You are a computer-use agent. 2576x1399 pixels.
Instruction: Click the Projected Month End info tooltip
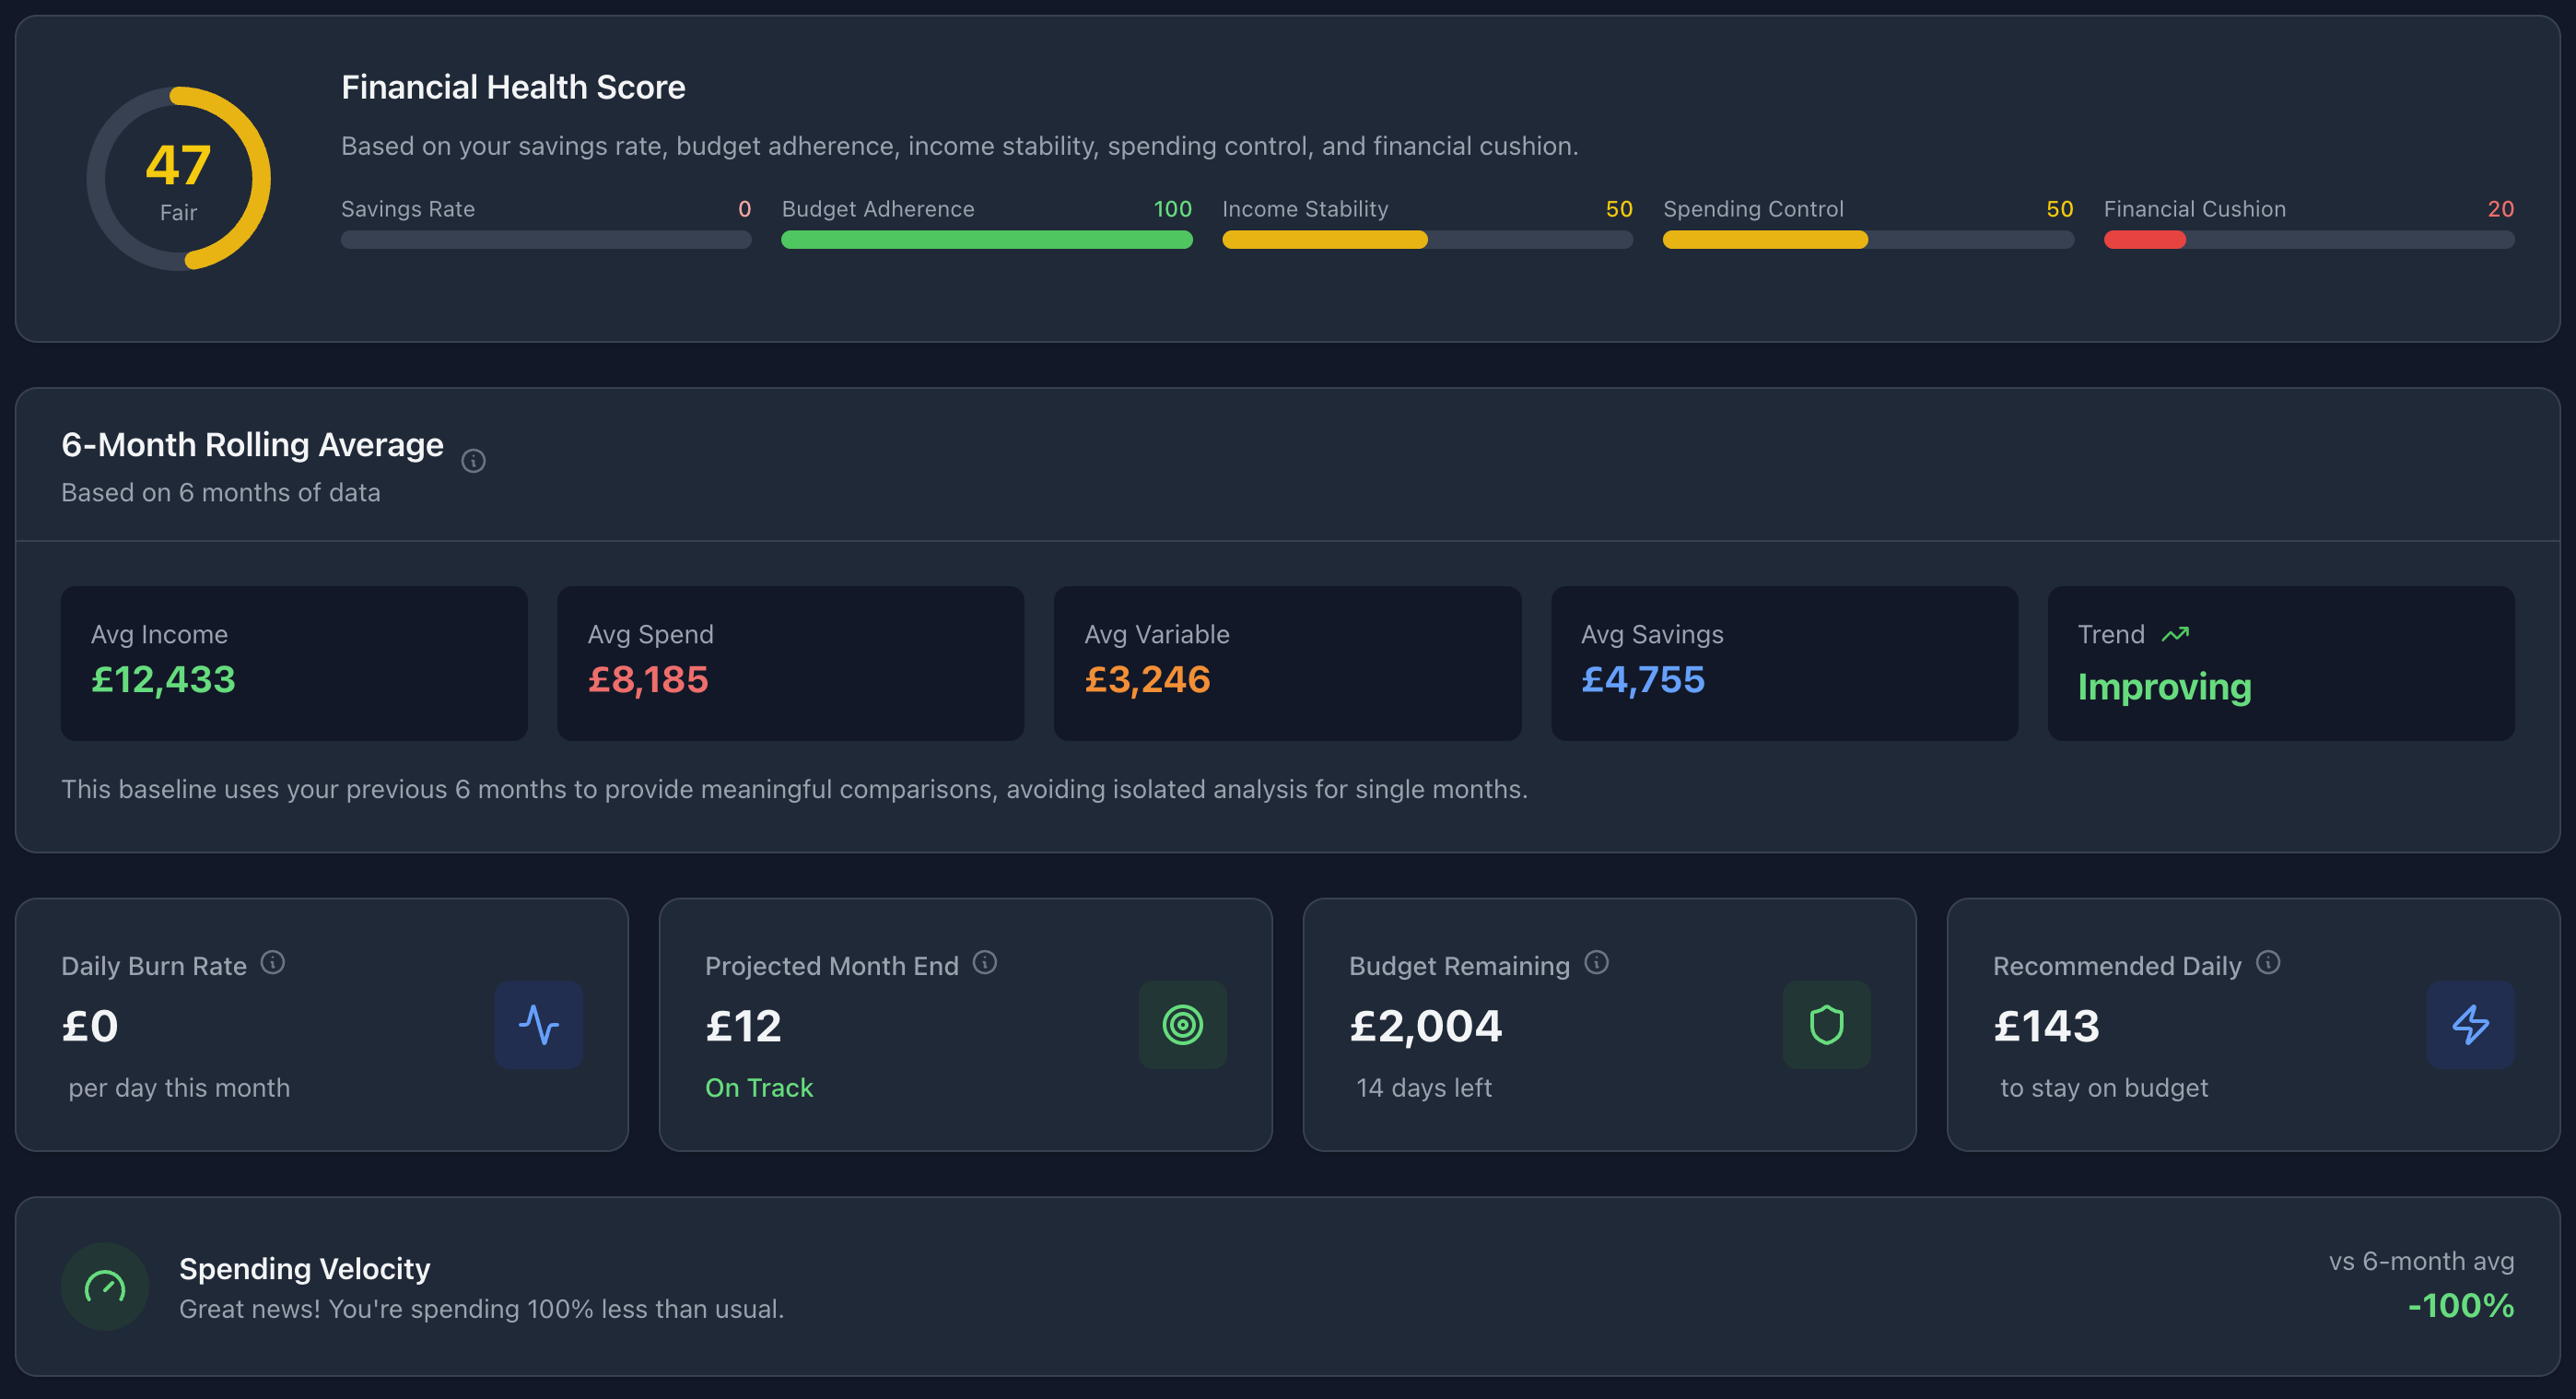(x=986, y=963)
